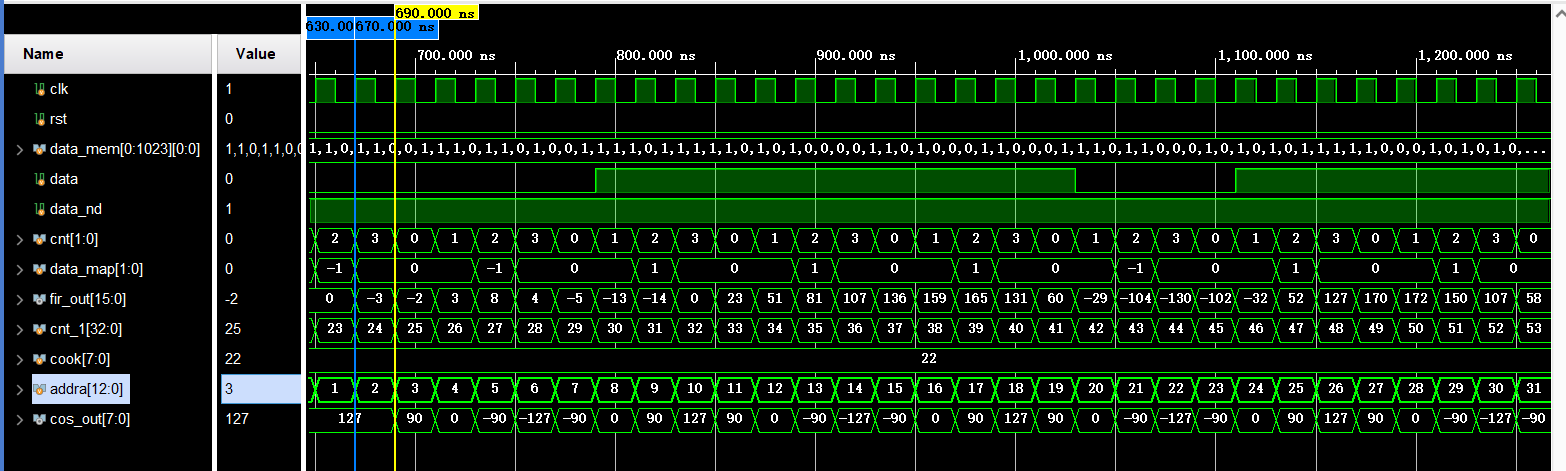The height and width of the screenshot is (471, 1566).
Task: Click the data_mem bus icon
Action: (39, 149)
